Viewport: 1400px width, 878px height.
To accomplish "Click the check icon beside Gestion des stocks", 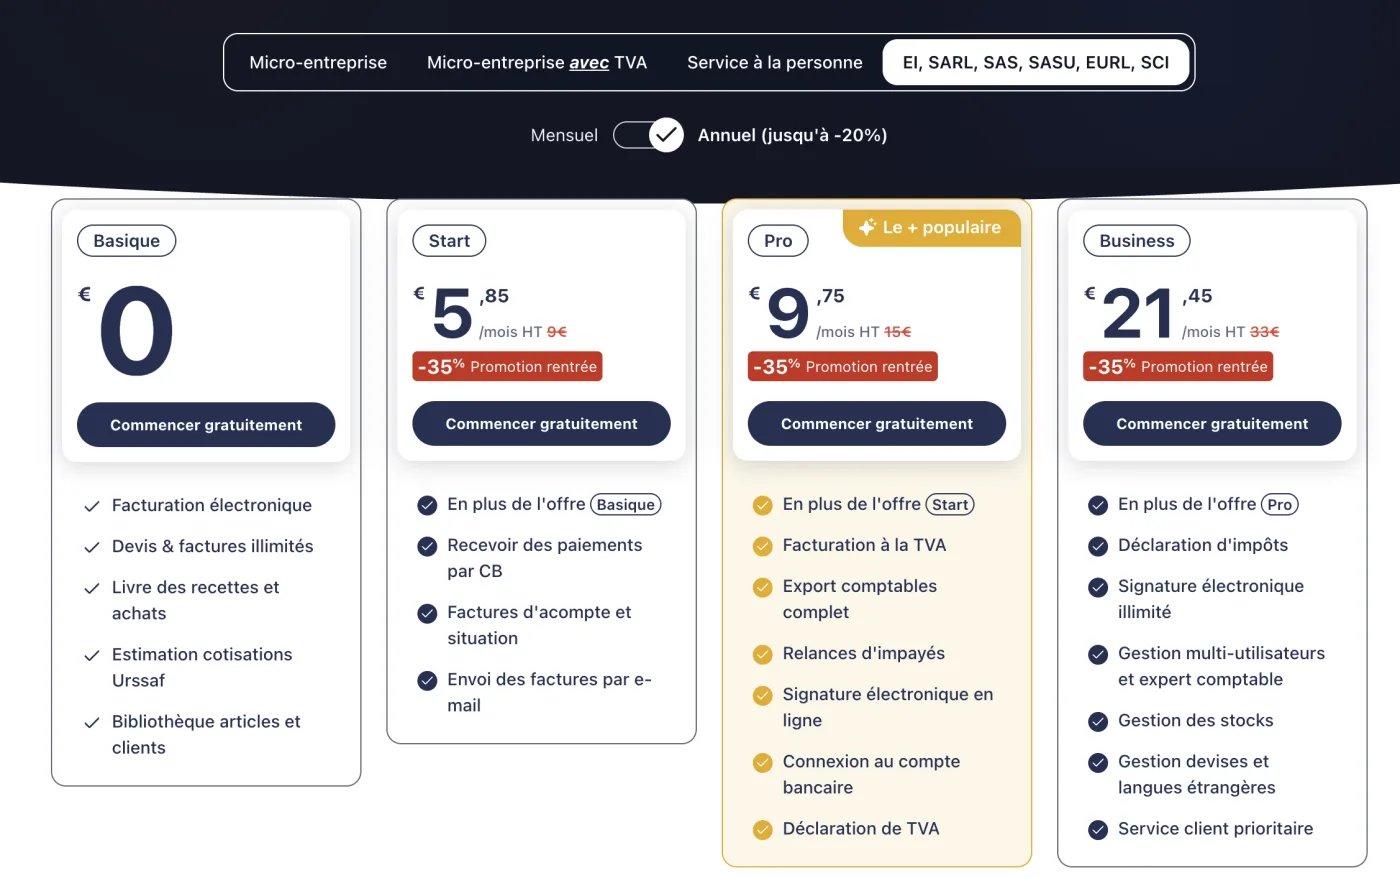I will (x=1098, y=721).
